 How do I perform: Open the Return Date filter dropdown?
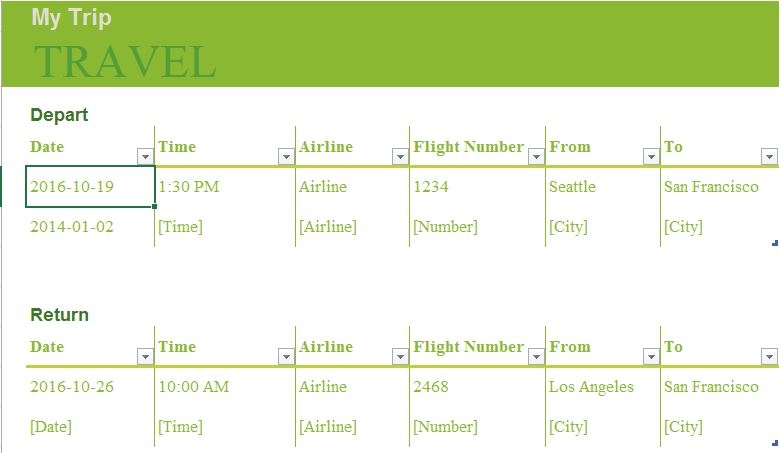(x=145, y=357)
